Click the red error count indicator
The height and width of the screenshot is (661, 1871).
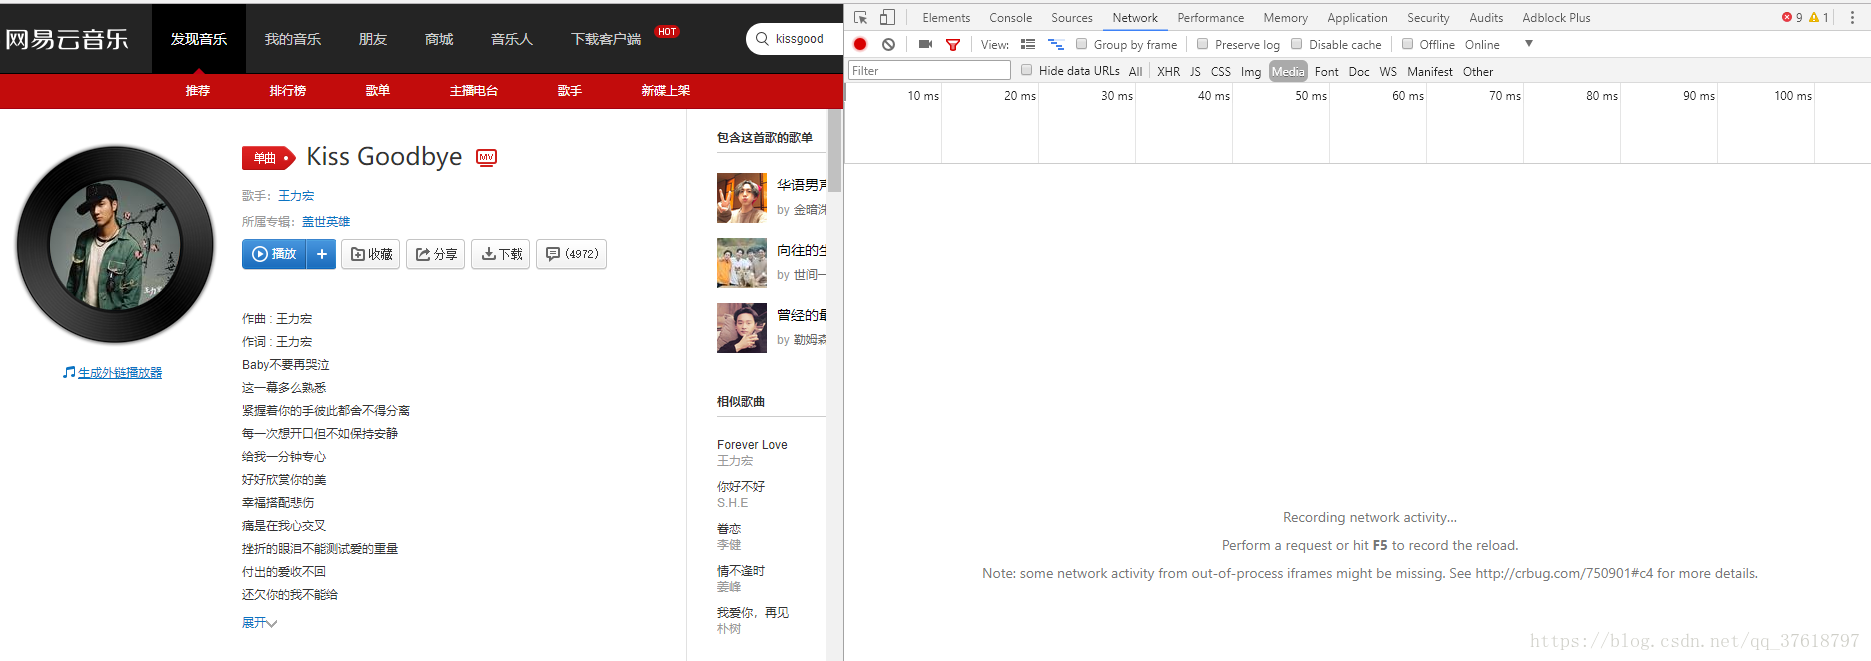click(x=1792, y=17)
